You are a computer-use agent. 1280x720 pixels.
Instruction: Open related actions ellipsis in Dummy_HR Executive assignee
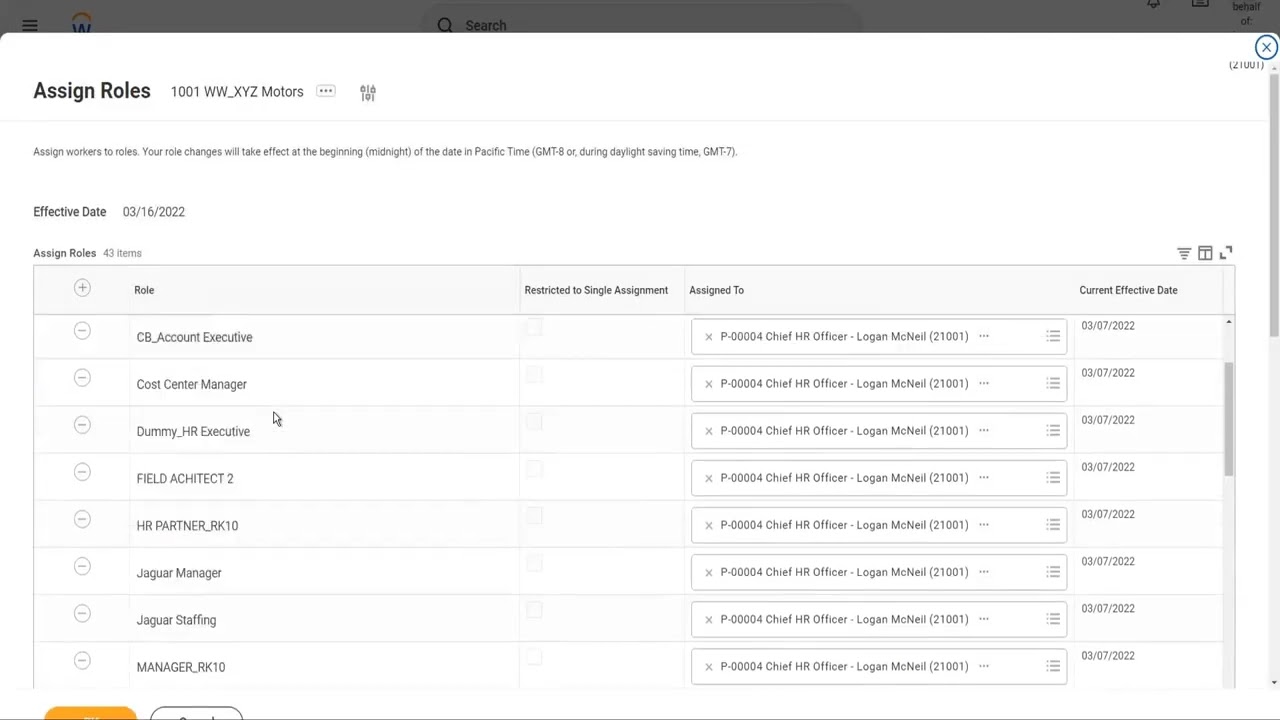point(984,430)
